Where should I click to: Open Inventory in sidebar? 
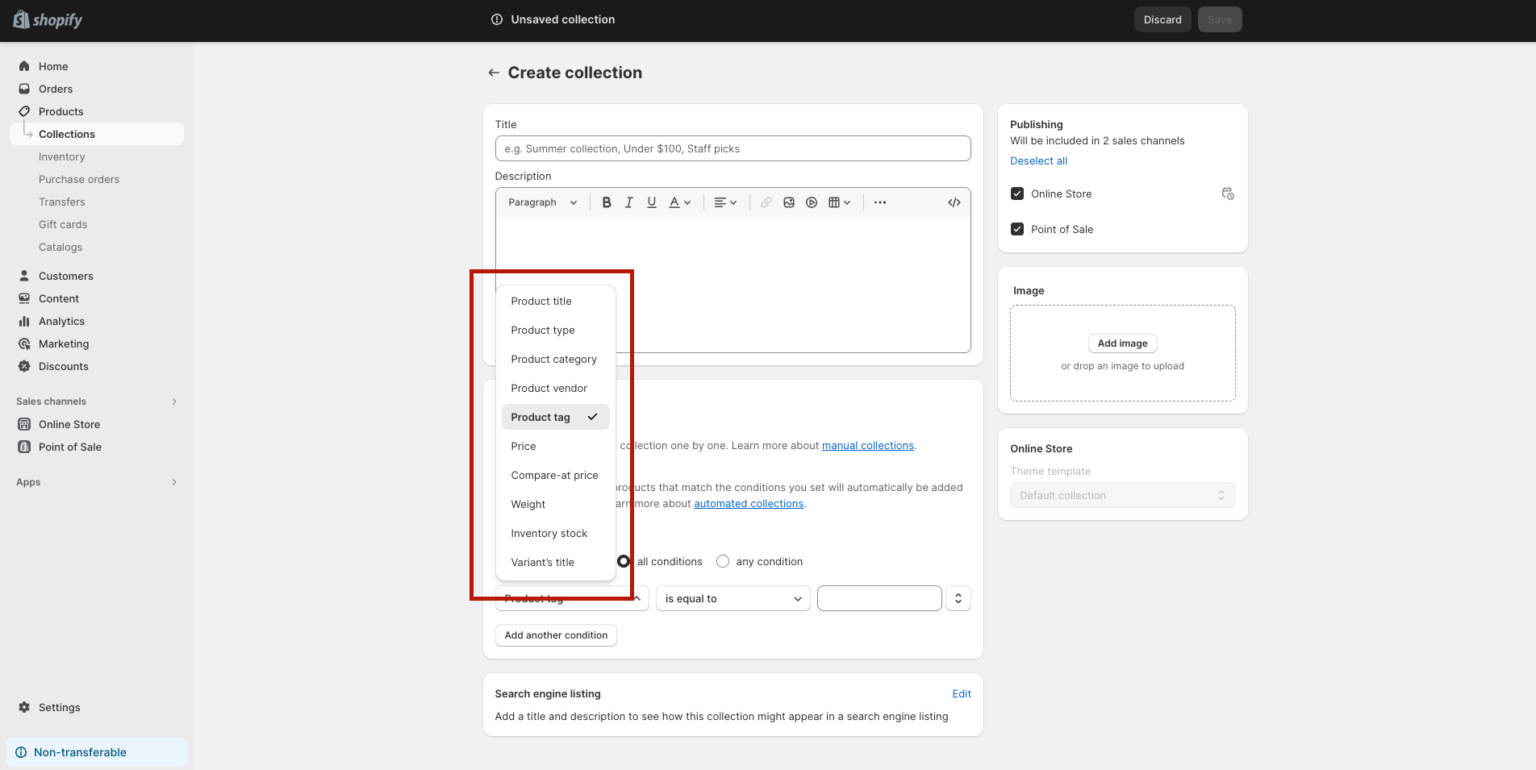tap(61, 157)
